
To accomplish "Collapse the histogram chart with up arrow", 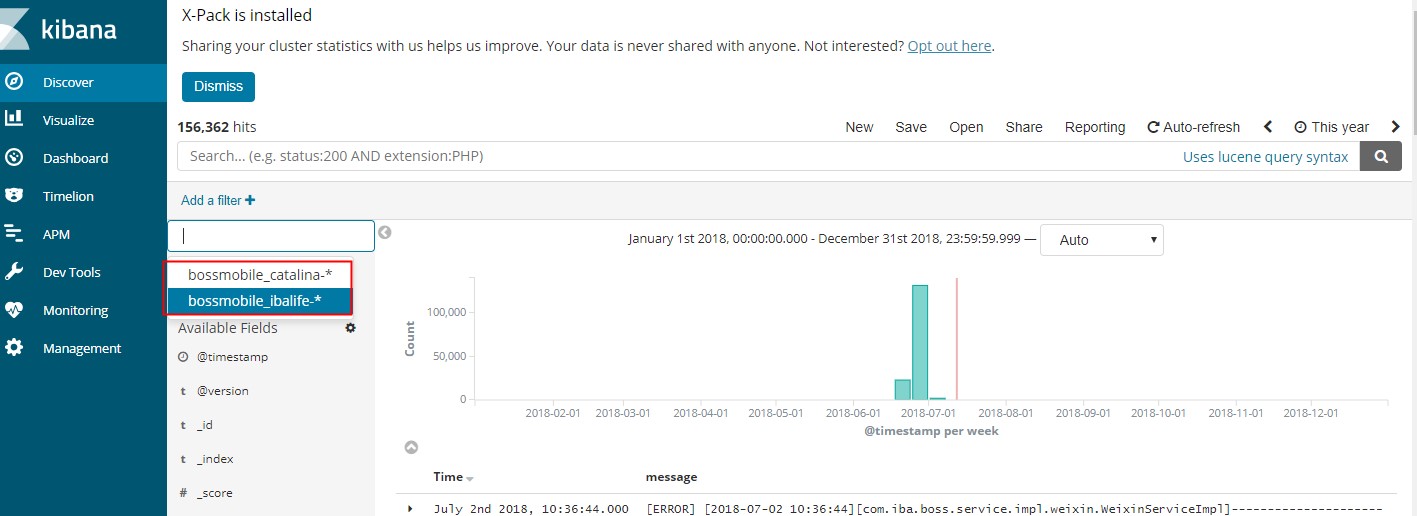I will (x=410, y=447).
